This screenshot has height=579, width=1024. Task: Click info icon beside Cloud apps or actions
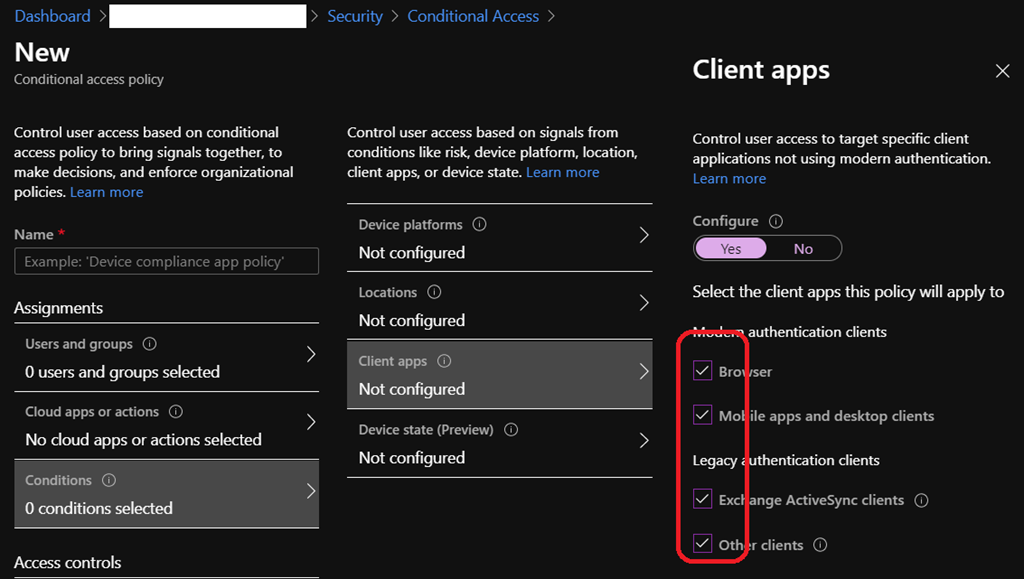tap(176, 412)
